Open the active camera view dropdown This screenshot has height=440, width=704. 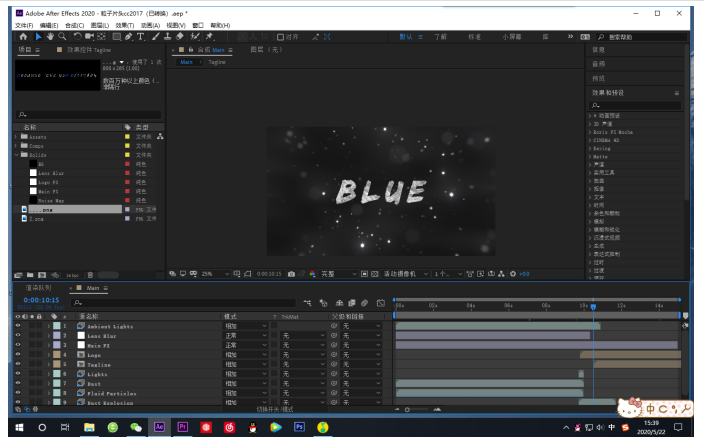pyautogui.click(x=405, y=274)
